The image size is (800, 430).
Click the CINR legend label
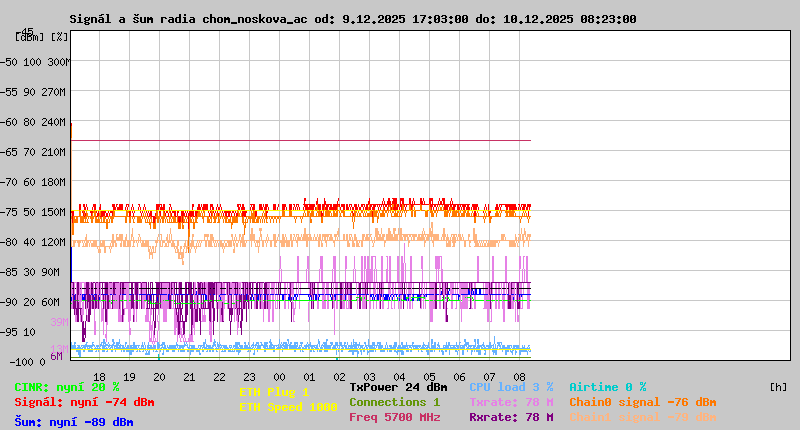point(67,387)
